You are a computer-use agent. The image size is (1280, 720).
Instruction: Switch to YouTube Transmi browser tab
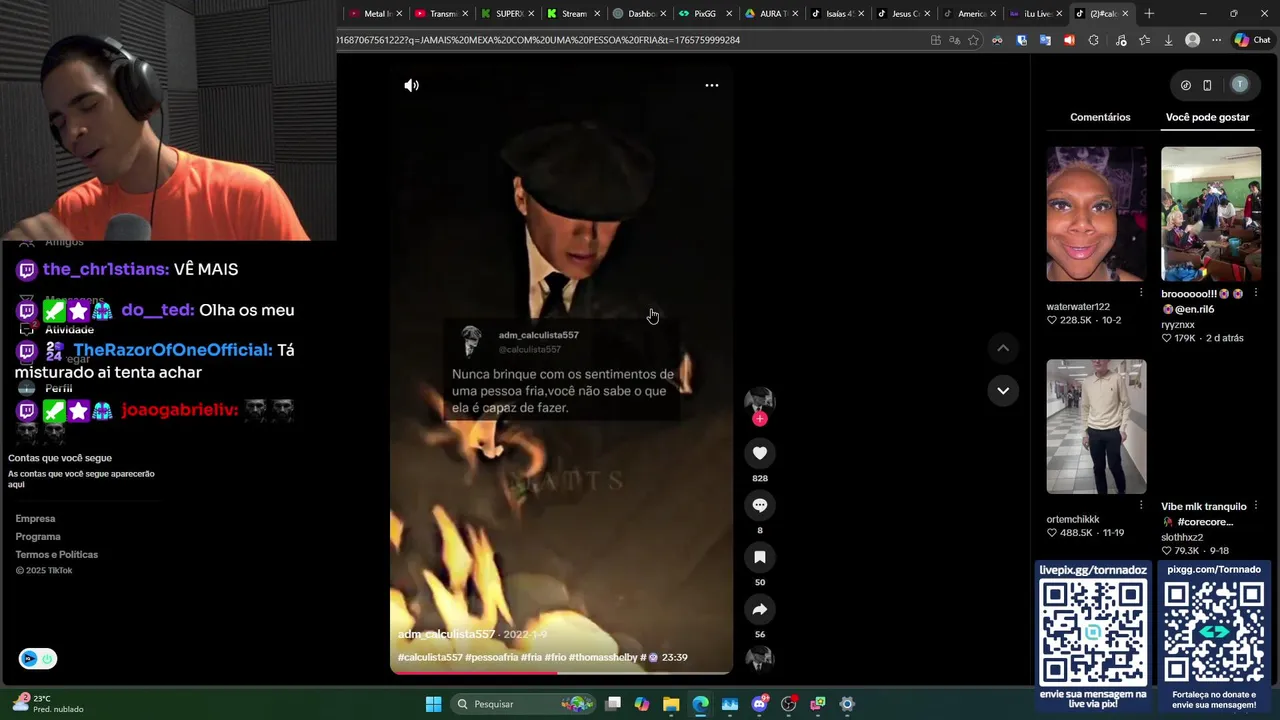click(x=440, y=13)
